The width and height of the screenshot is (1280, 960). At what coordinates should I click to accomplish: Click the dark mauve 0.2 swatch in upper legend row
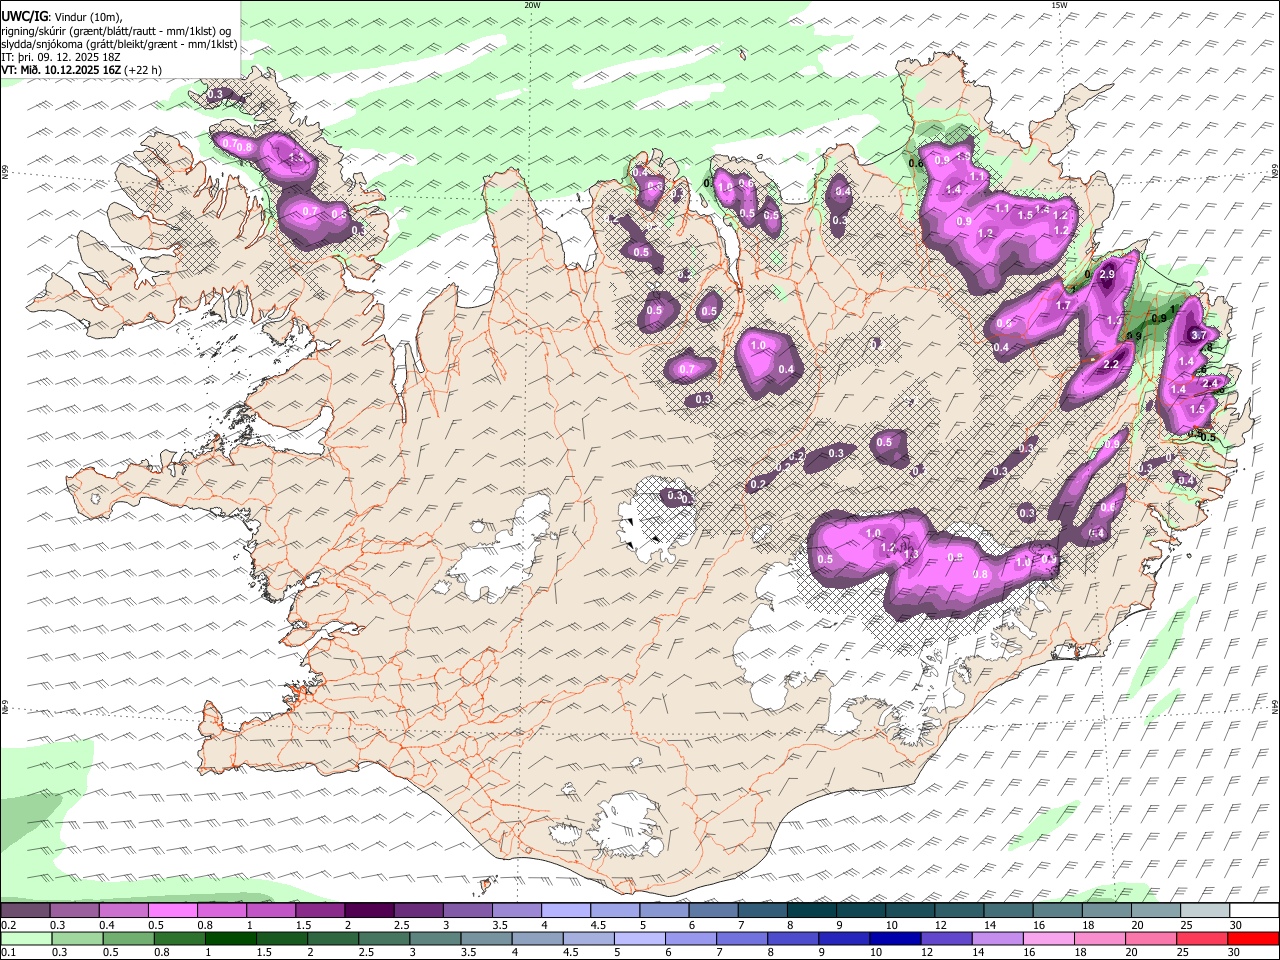[x=25, y=911]
